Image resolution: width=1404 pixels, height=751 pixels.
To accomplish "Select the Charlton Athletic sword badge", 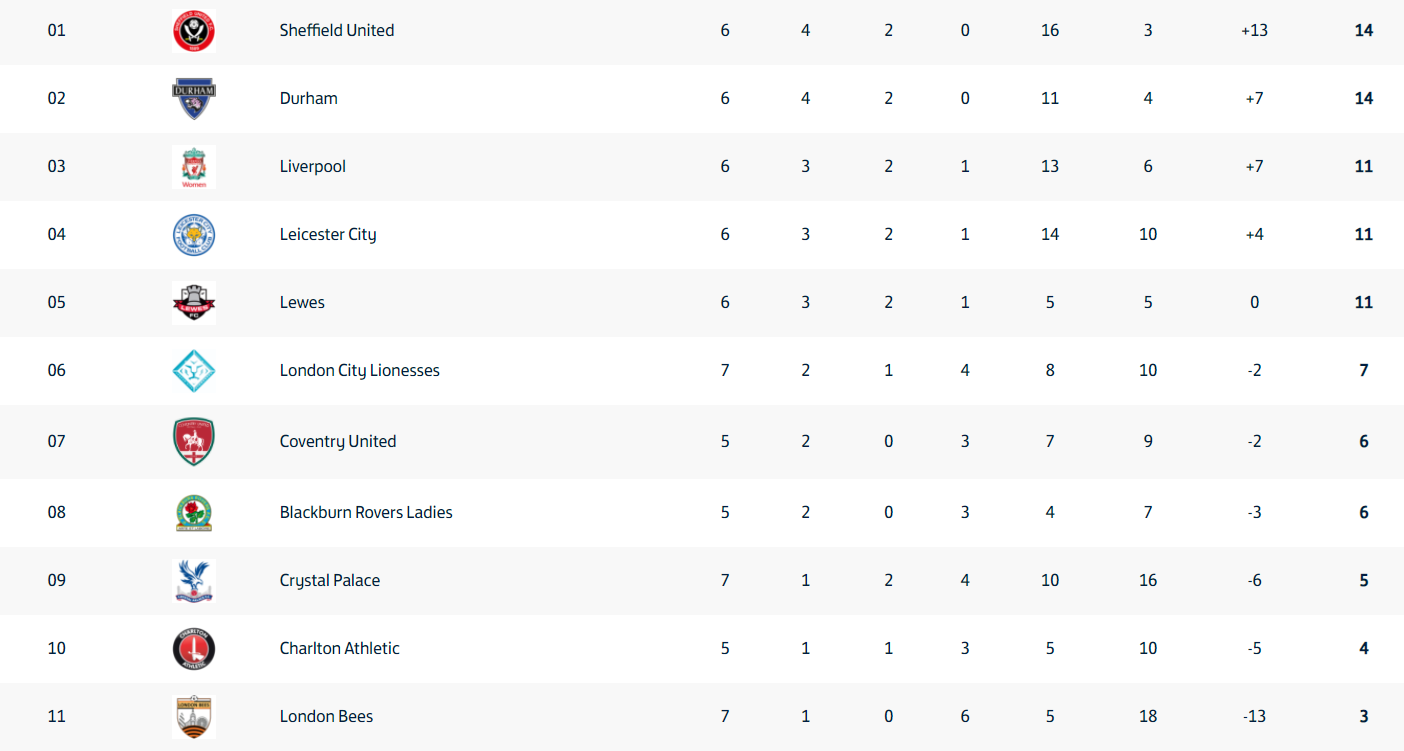I will (193, 648).
